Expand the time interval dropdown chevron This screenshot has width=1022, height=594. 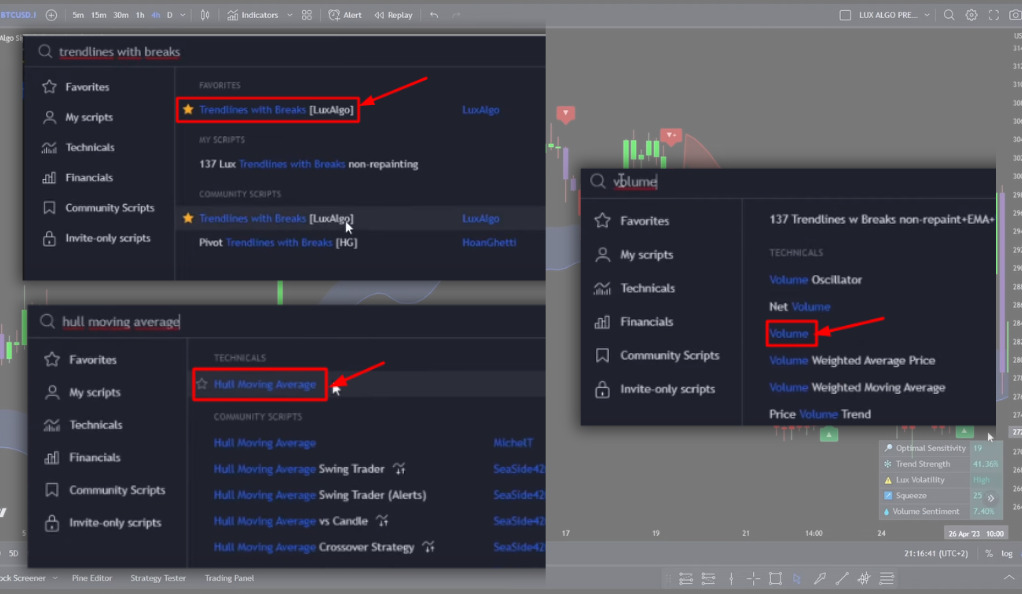click(x=182, y=15)
